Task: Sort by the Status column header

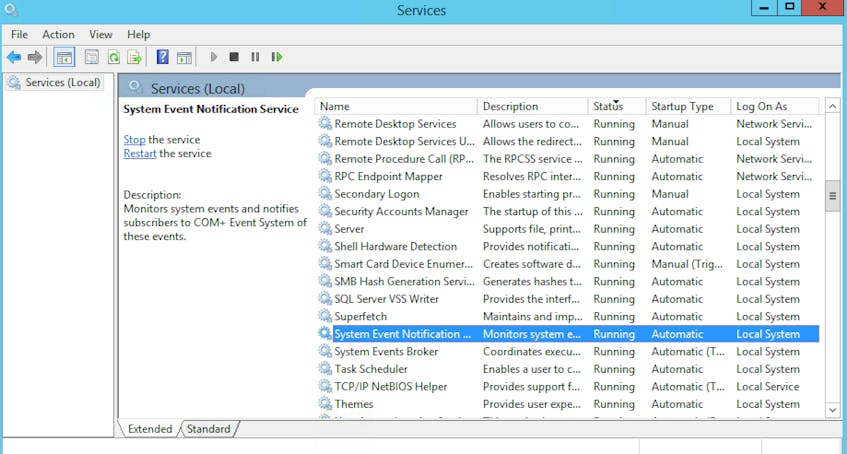Action: coord(617,106)
